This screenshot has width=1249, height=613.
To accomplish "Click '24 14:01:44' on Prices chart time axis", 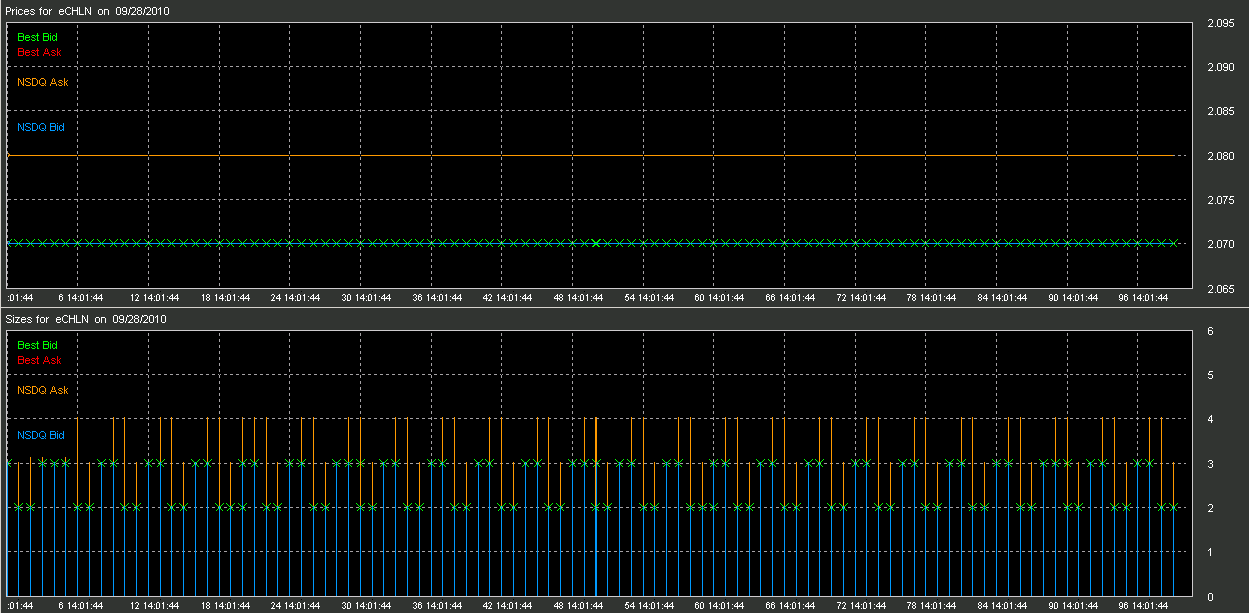I will pyautogui.click(x=296, y=297).
